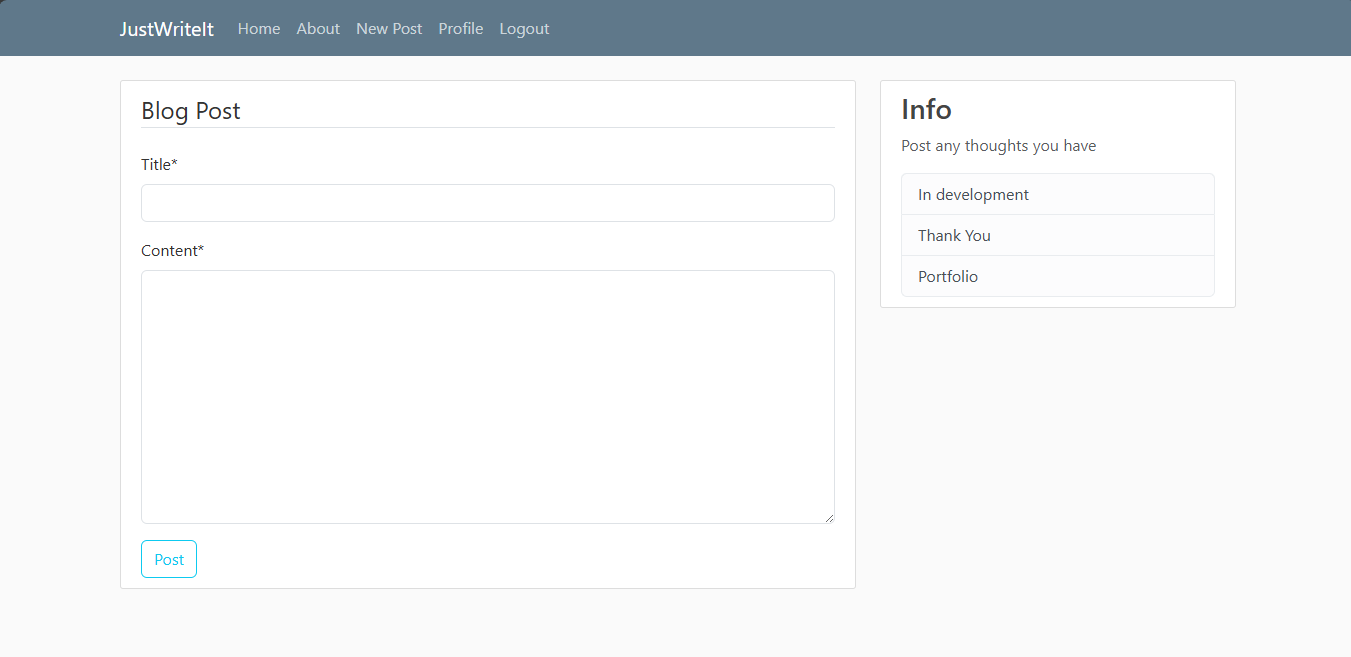The image size is (1351, 657).
Task: Focus the Title input field
Action: point(487,203)
